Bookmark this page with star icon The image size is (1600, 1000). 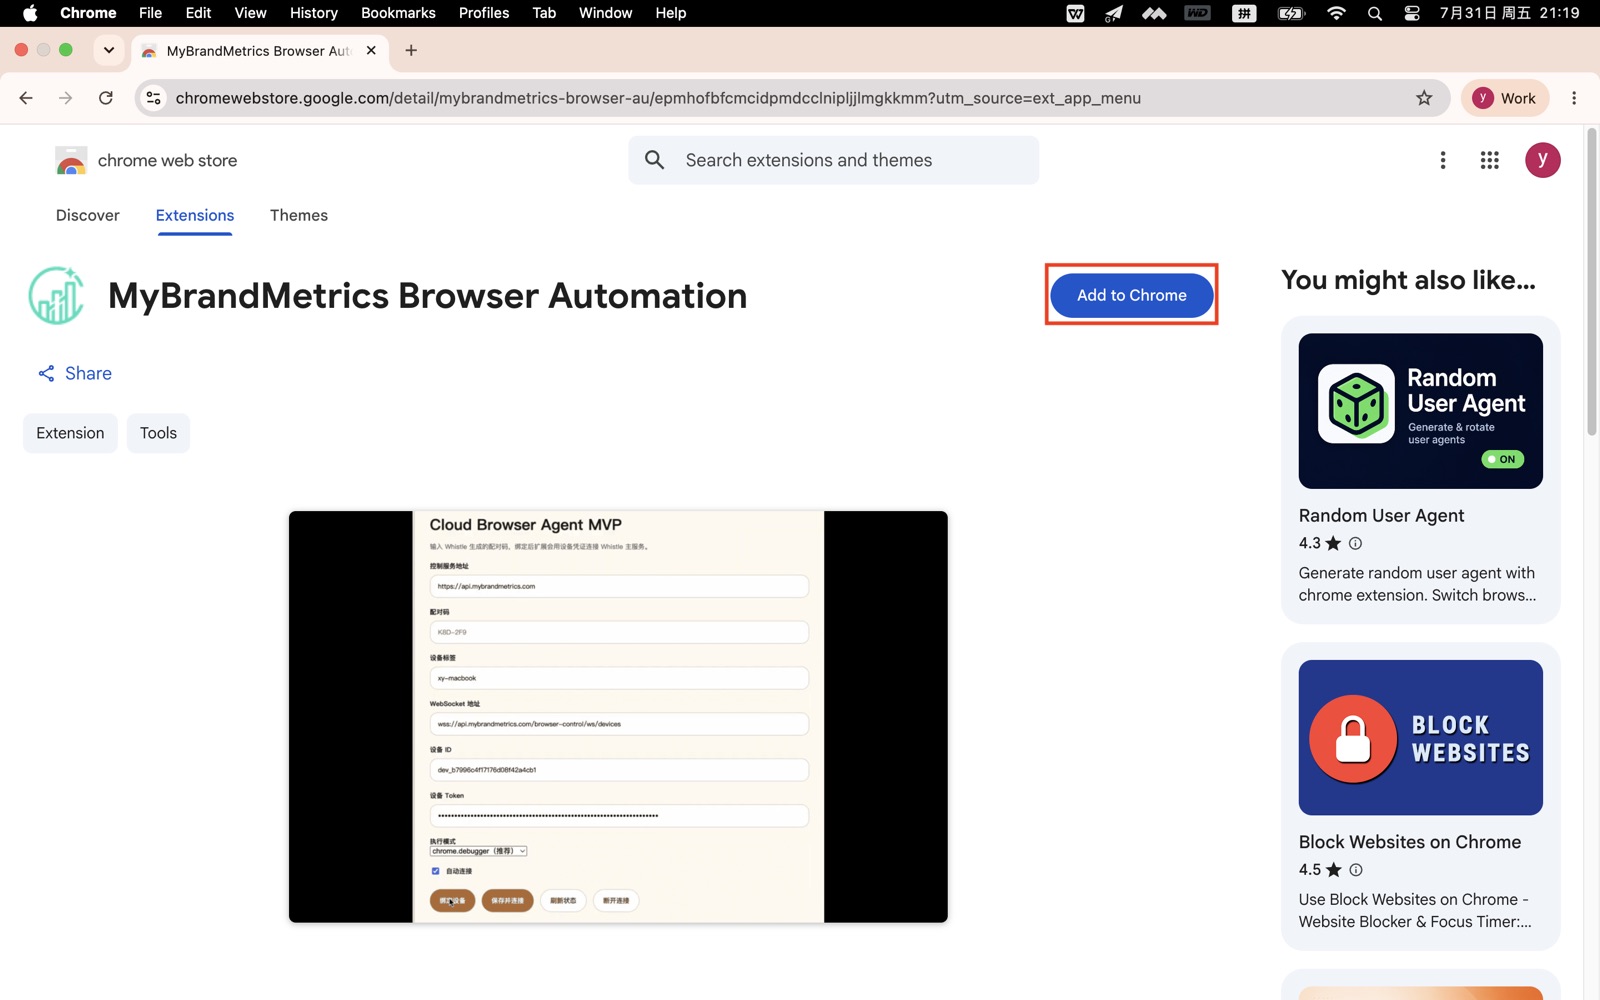click(x=1424, y=98)
